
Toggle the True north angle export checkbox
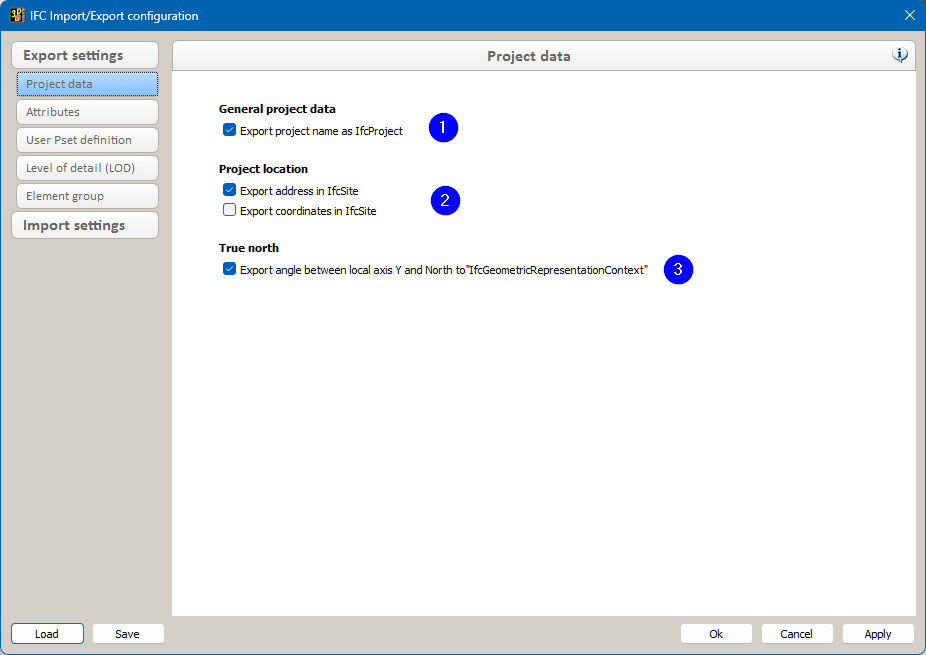click(230, 269)
